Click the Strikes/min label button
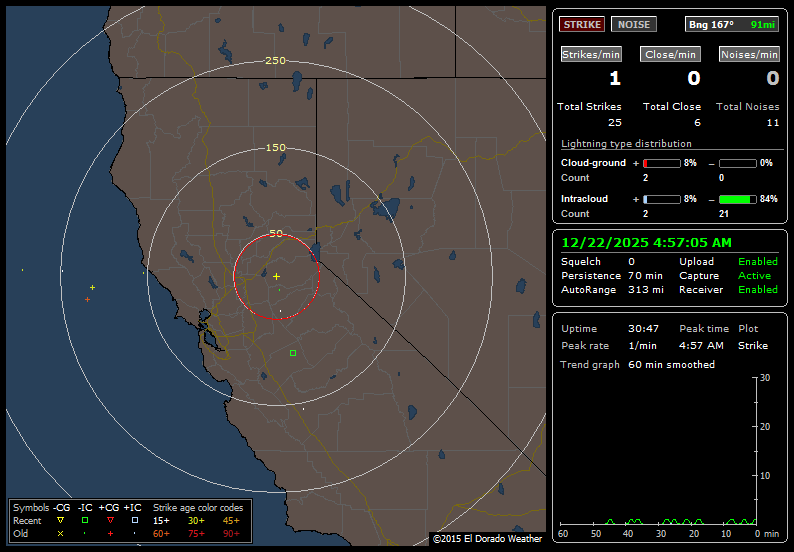Viewport: 794px width, 552px height. point(591,55)
